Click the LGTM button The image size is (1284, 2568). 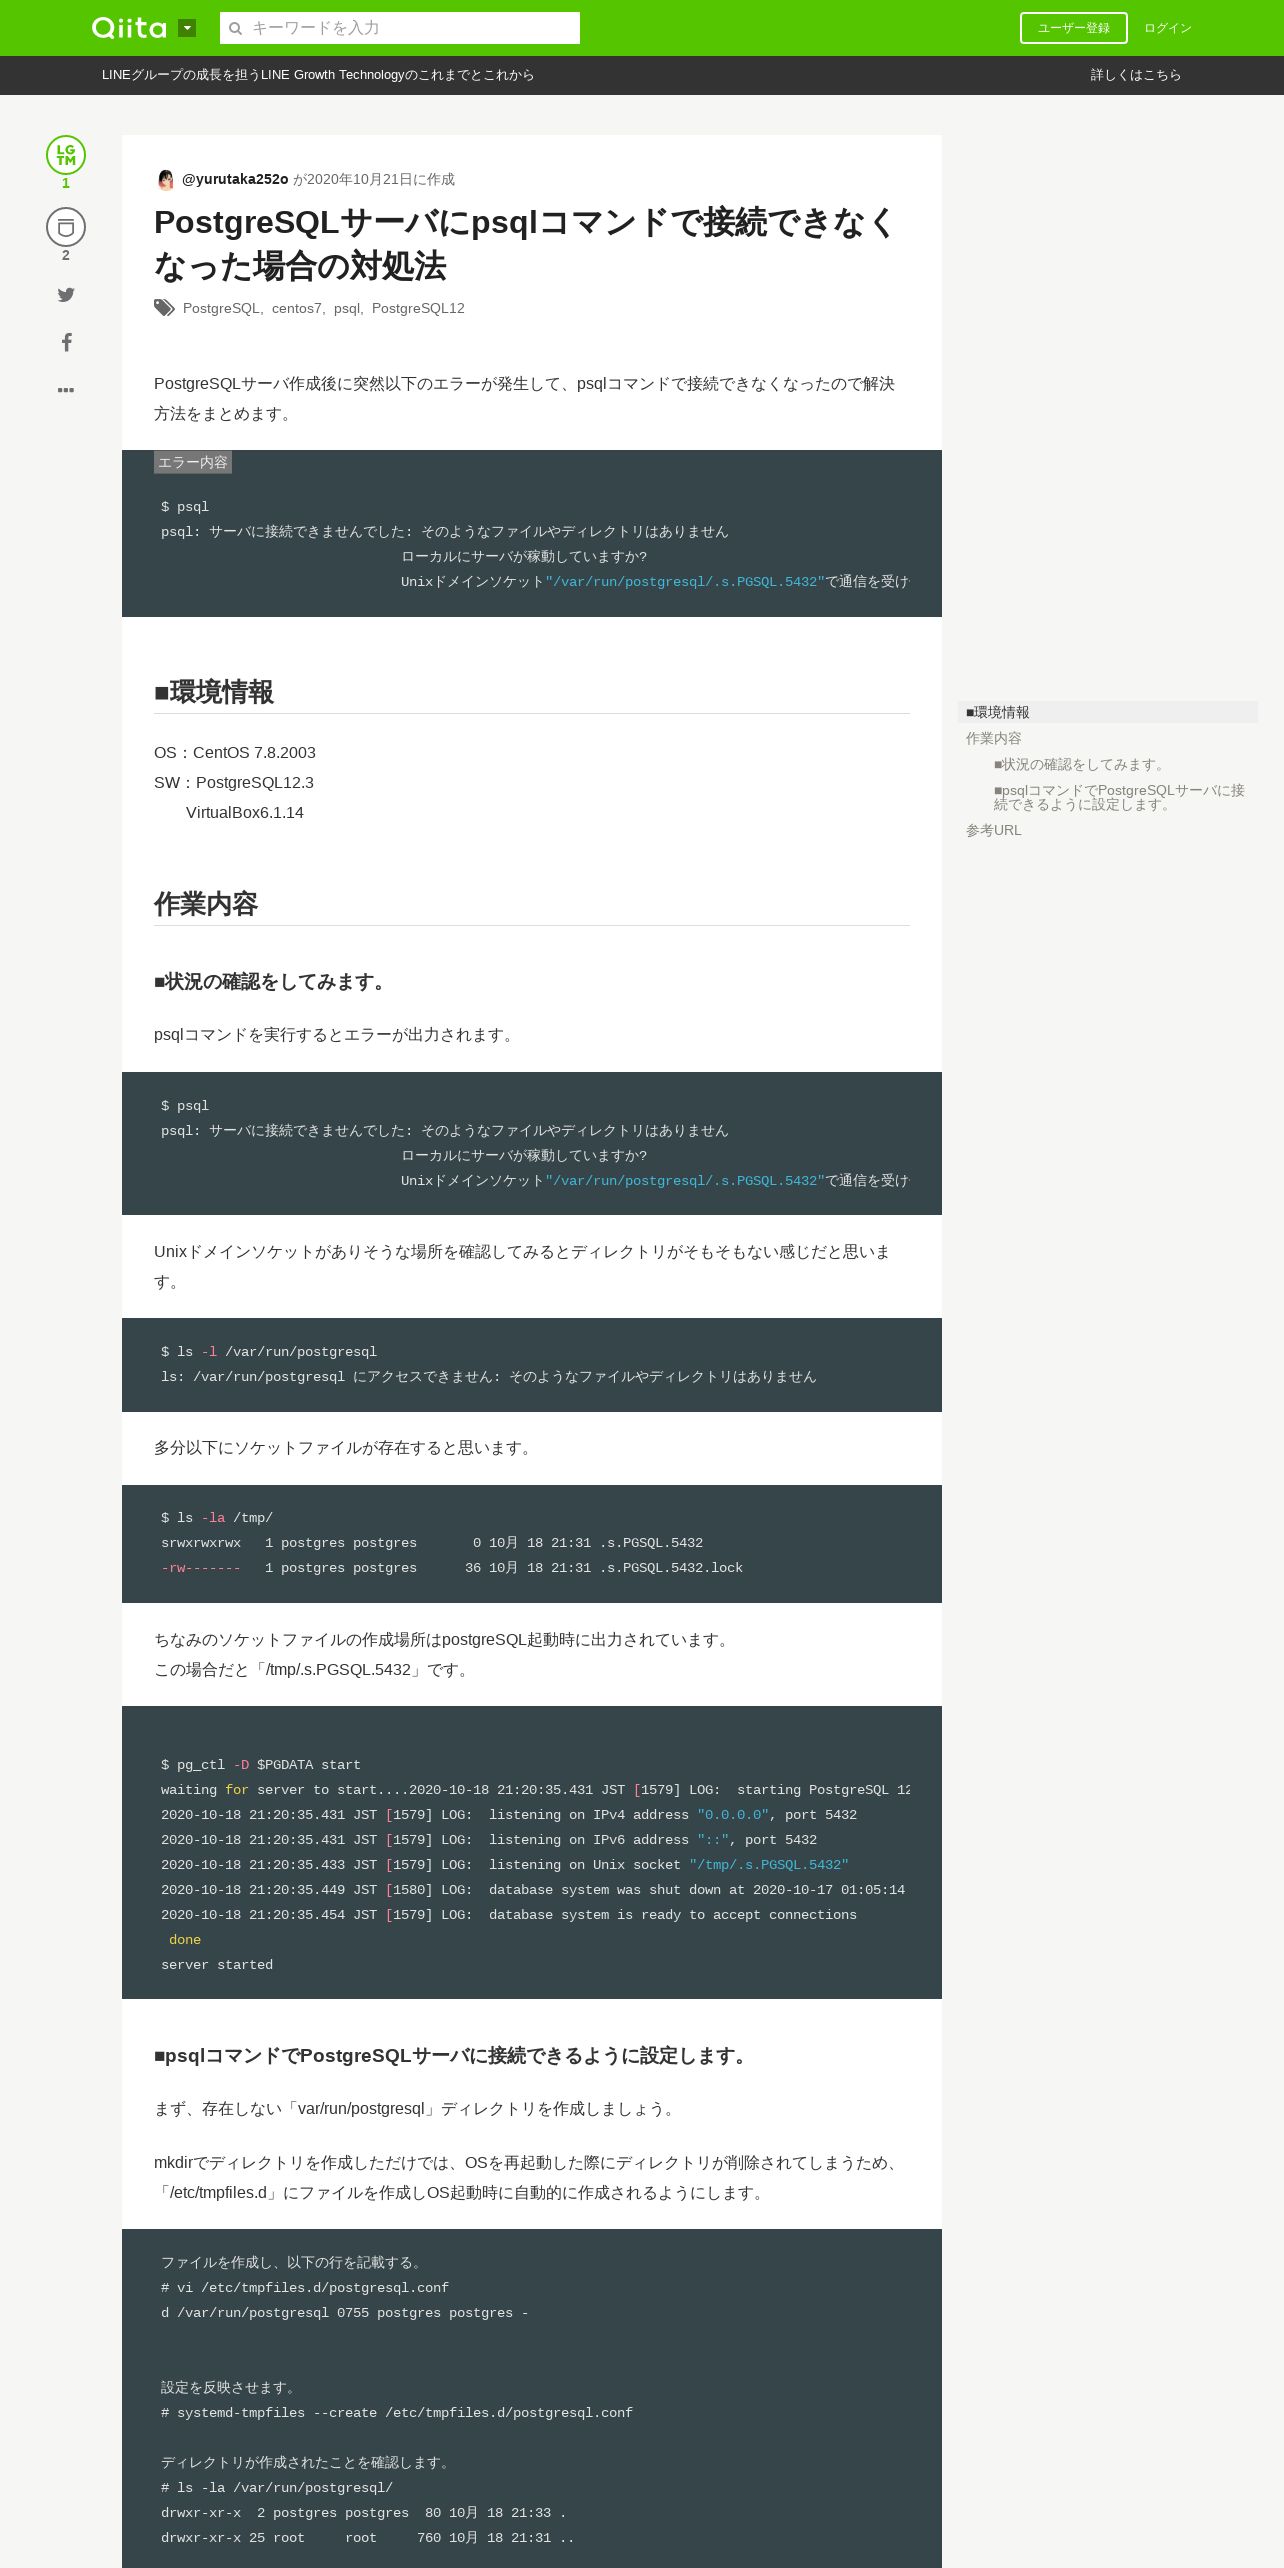coord(66,155)
